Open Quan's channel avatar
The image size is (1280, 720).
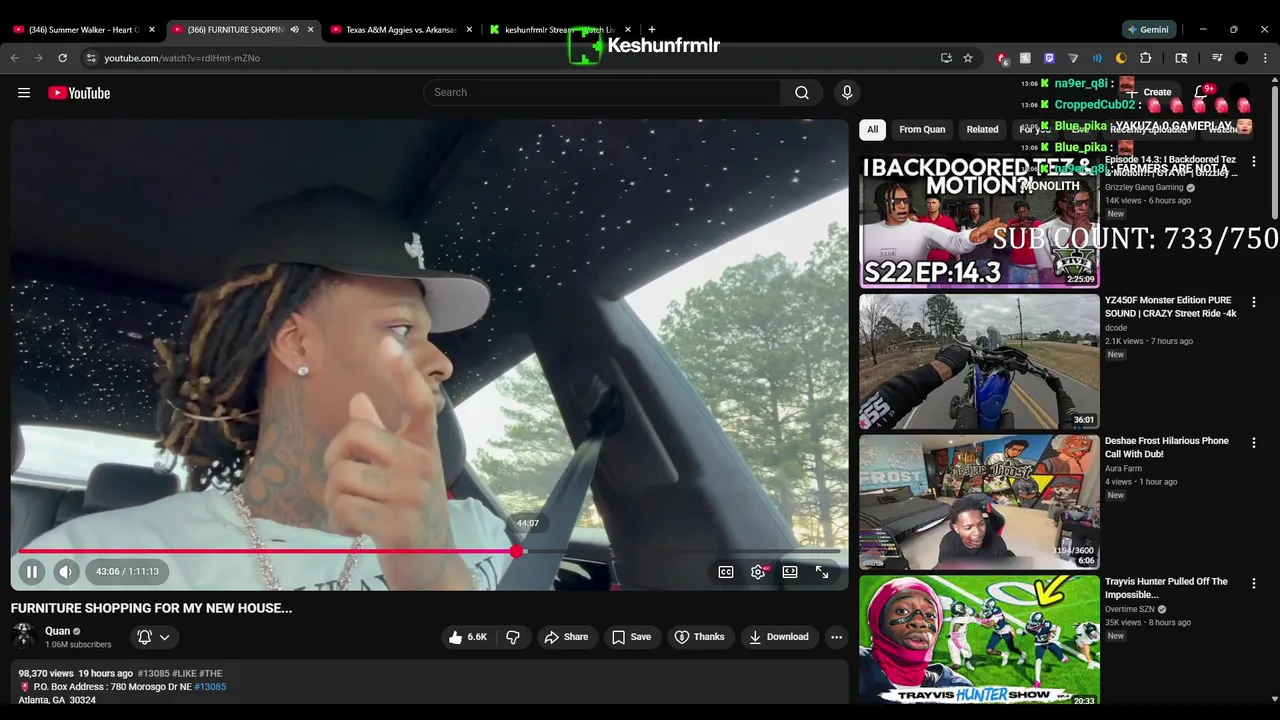(23, 636)
